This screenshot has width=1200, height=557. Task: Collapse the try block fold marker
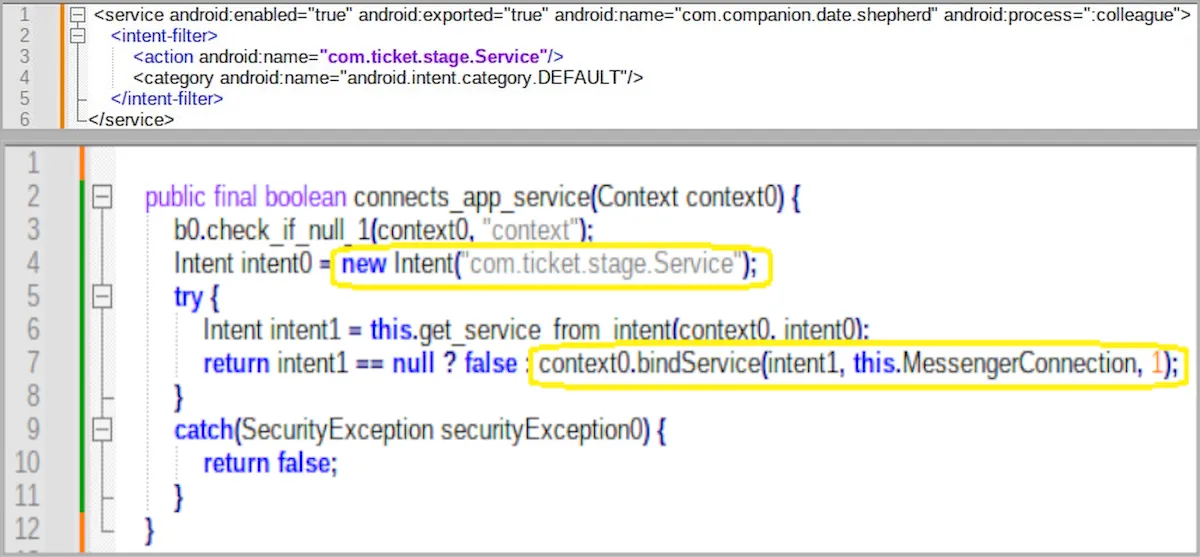point(101,297)
